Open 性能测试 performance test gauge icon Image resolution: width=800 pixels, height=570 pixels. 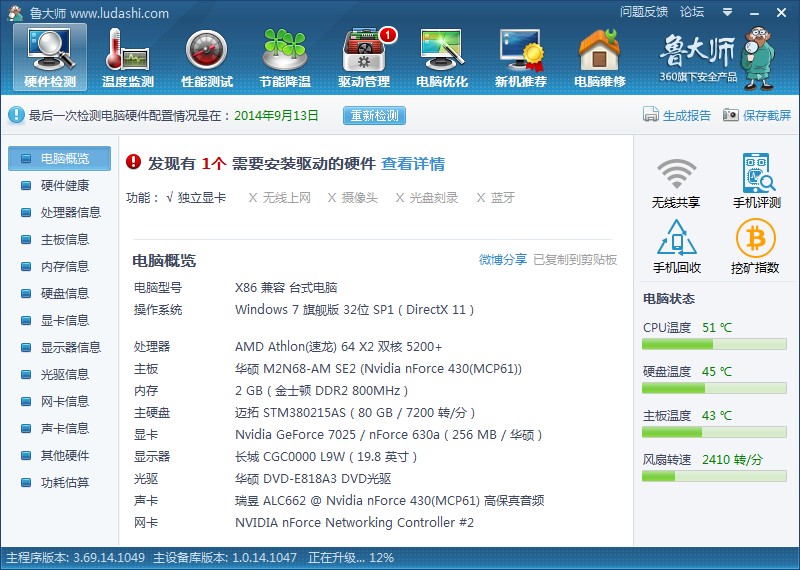[x=206, y=56]
